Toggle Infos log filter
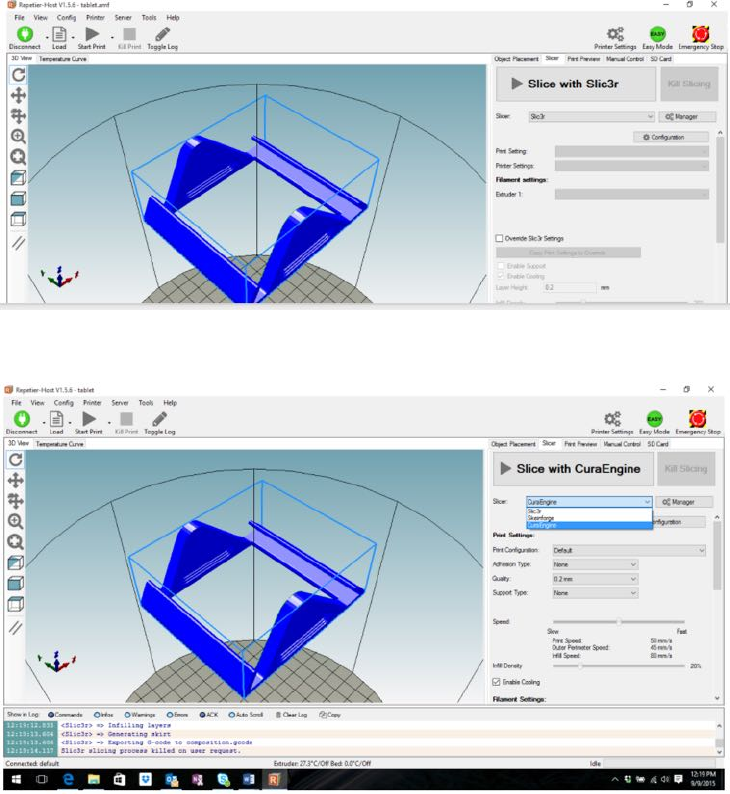Image resolution: width=730 pixels, height=794 pixels. point(104,715)
